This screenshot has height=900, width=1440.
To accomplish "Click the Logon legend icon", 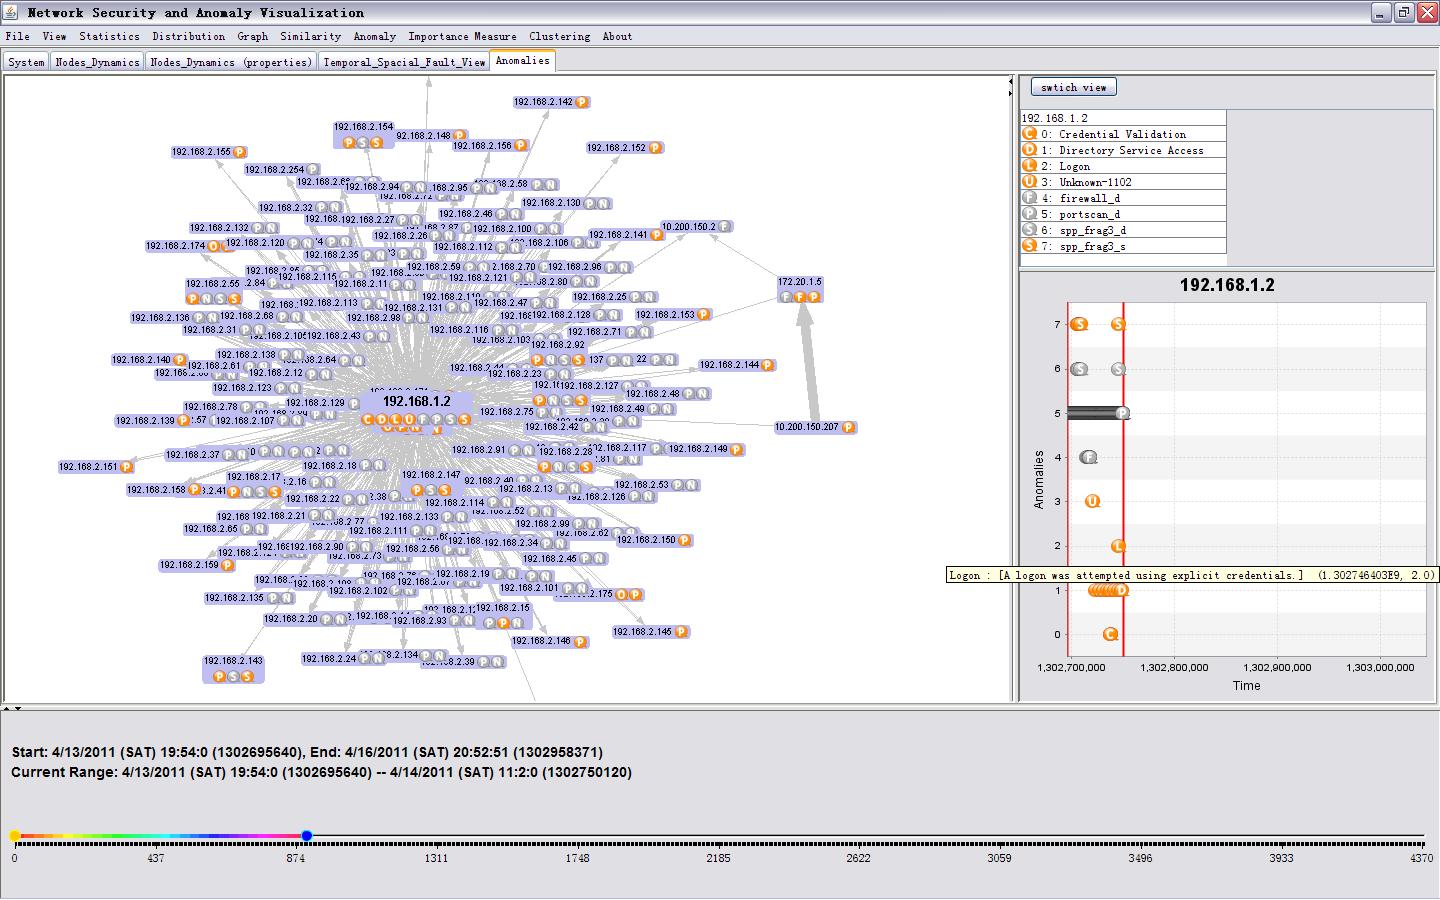I will 1029,166.
